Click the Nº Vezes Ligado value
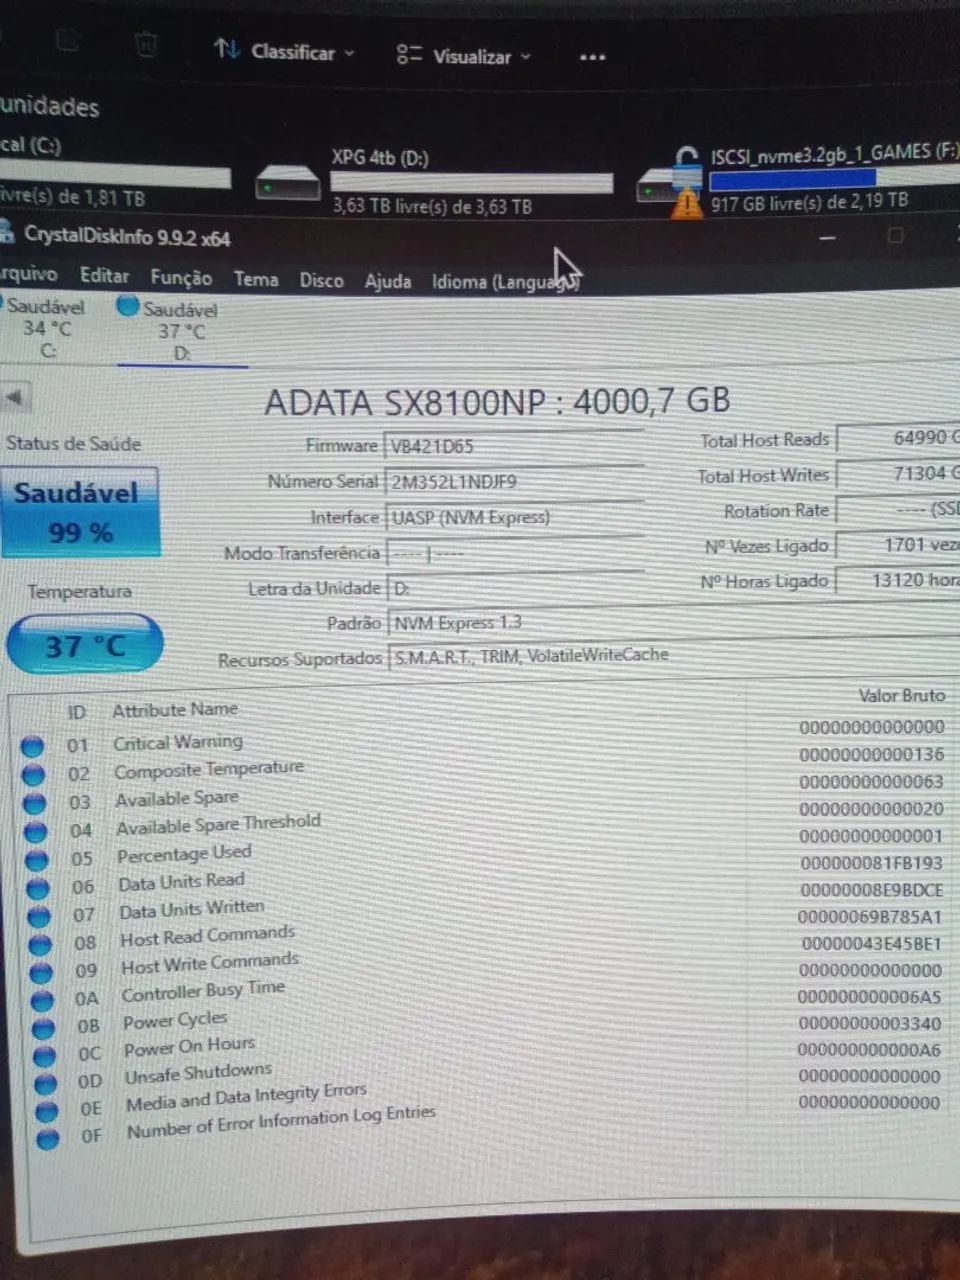The width and height of the screenshot is (960, 1280). point(898,545)
